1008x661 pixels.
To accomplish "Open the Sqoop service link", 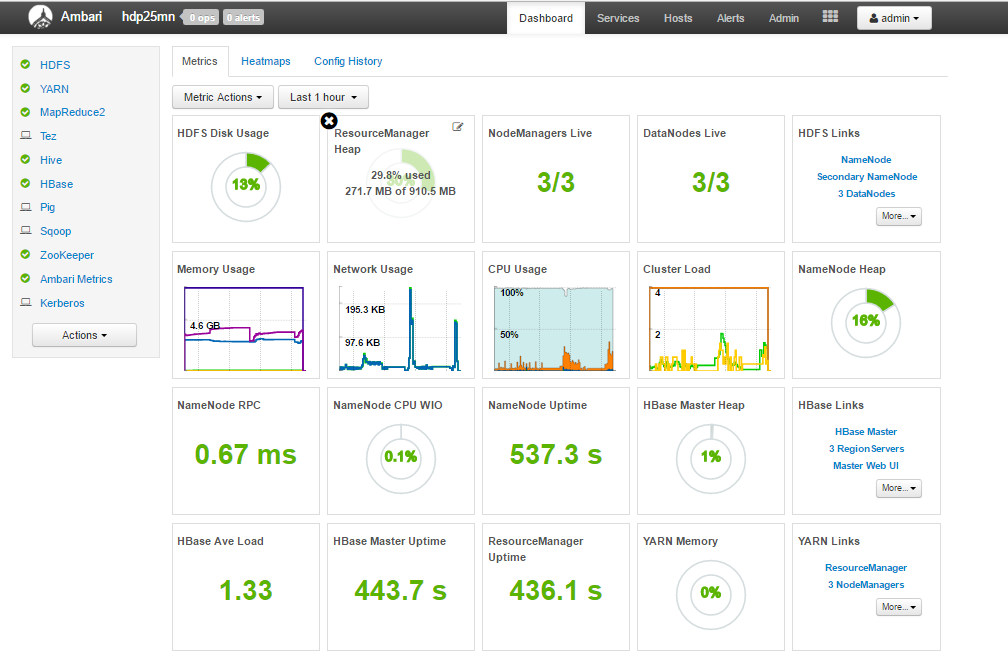I will tap(55, 231).
